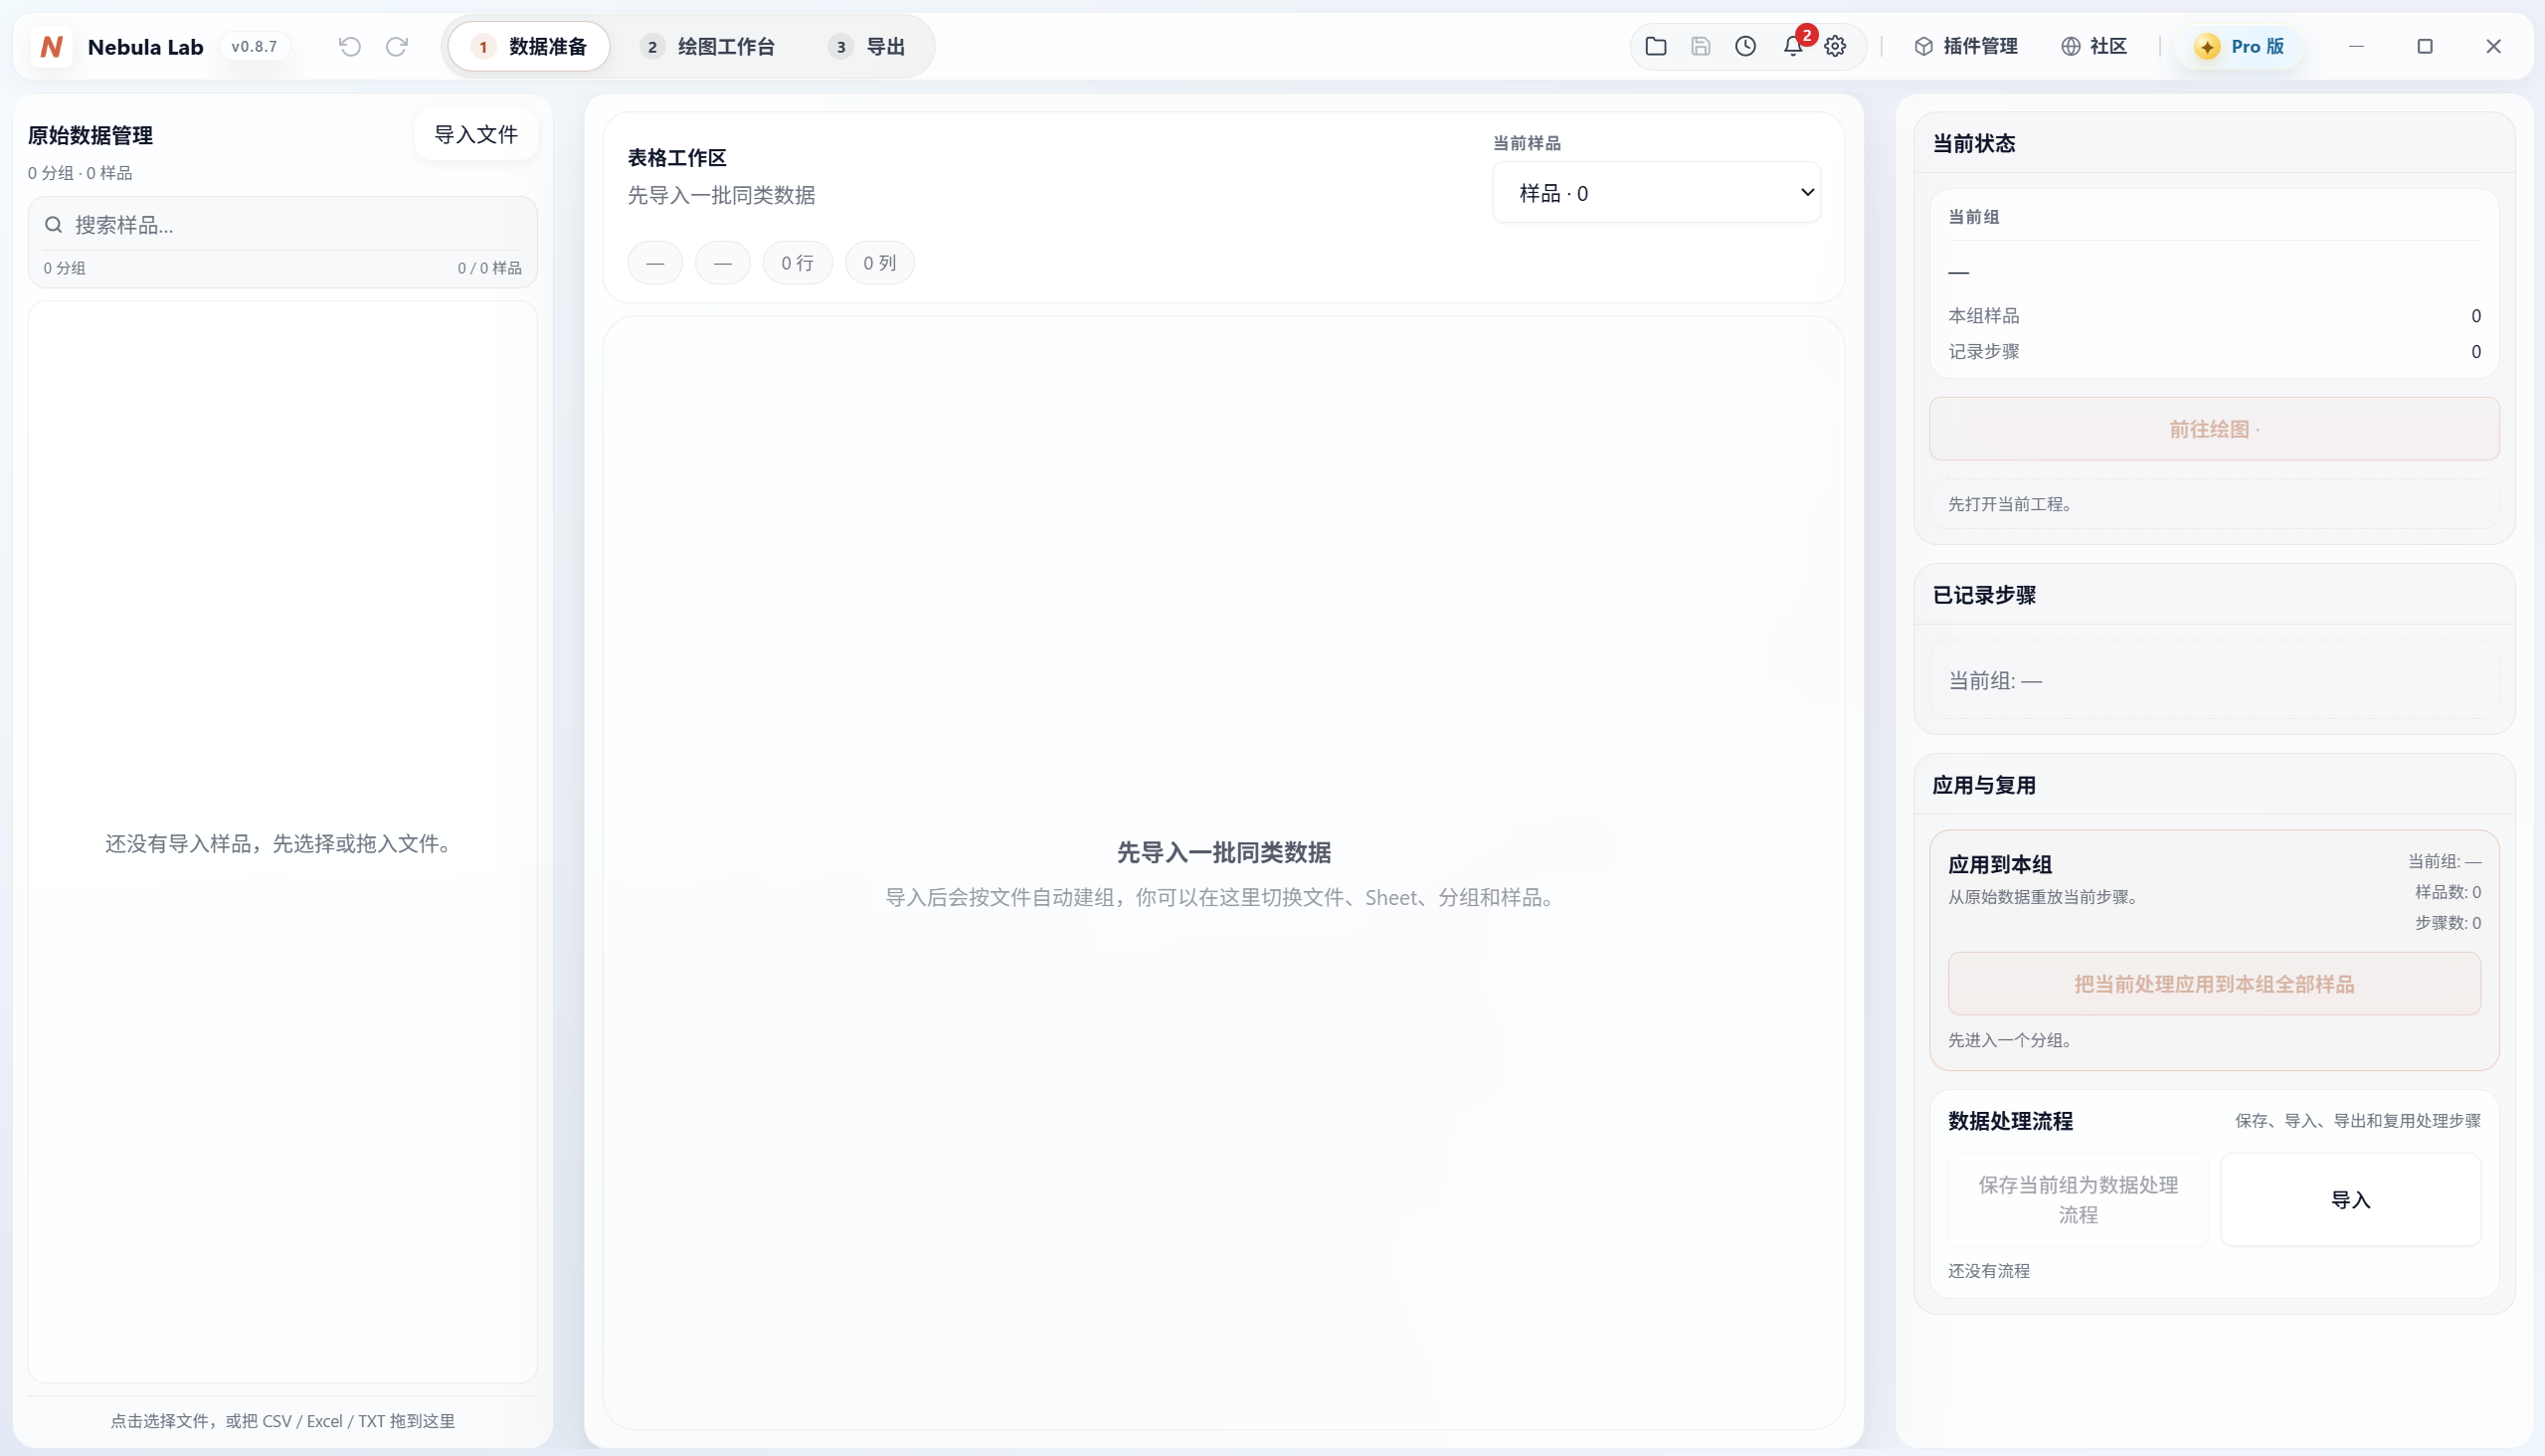This screenshot has width=2545, height=1456.
Task: Click the 先打开当前工程 hint text
Action: click(x=2010, y=504)
